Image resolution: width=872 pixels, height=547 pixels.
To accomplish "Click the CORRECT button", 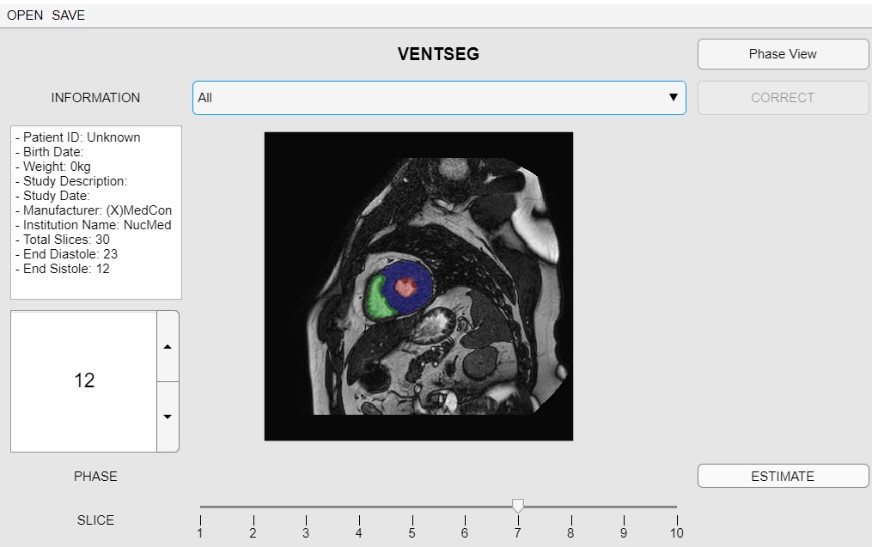I will pos(782,98).
